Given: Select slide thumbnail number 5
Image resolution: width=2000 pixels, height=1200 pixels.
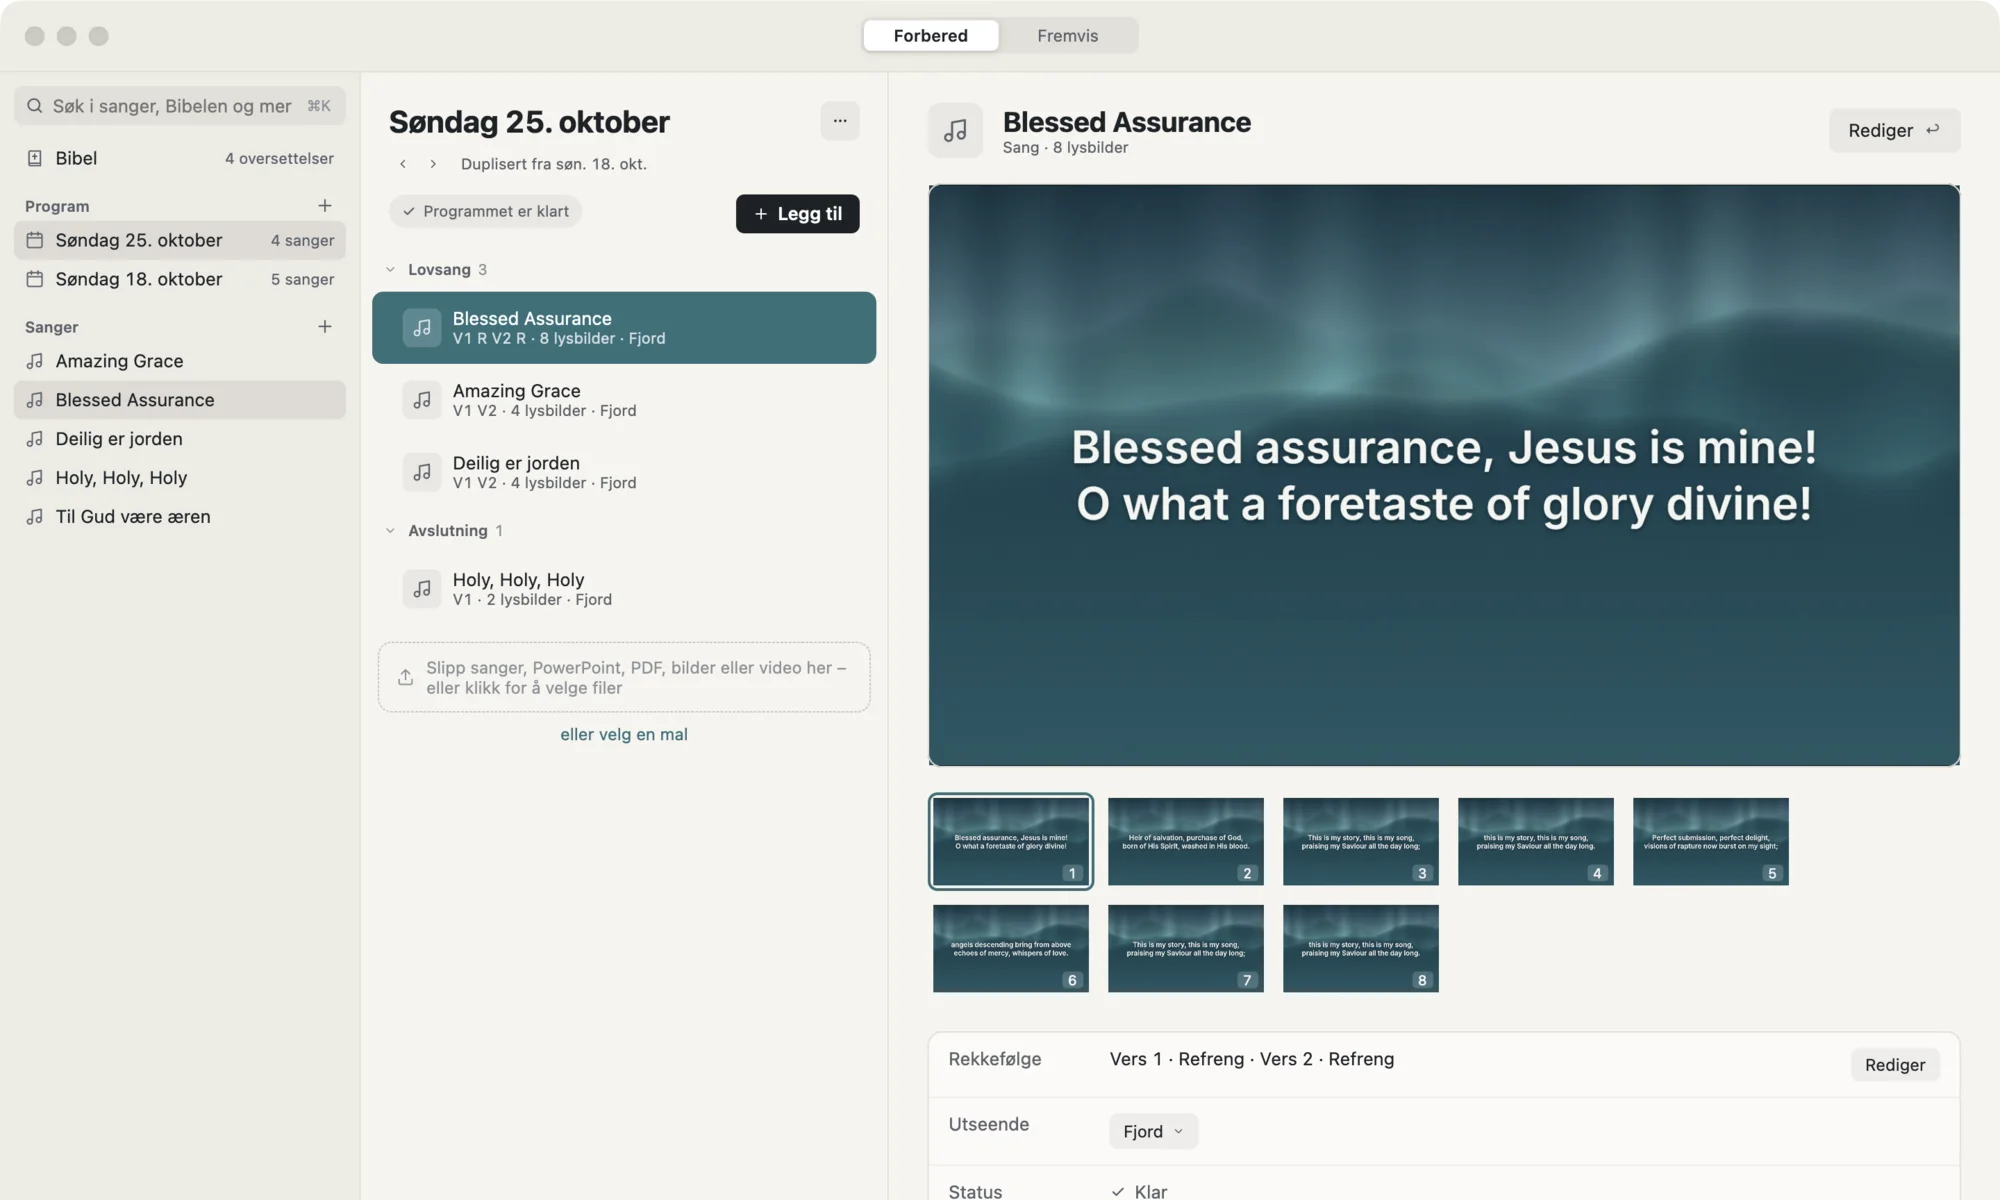Looking at the screenshot, I should click(x=1711, y=841).
